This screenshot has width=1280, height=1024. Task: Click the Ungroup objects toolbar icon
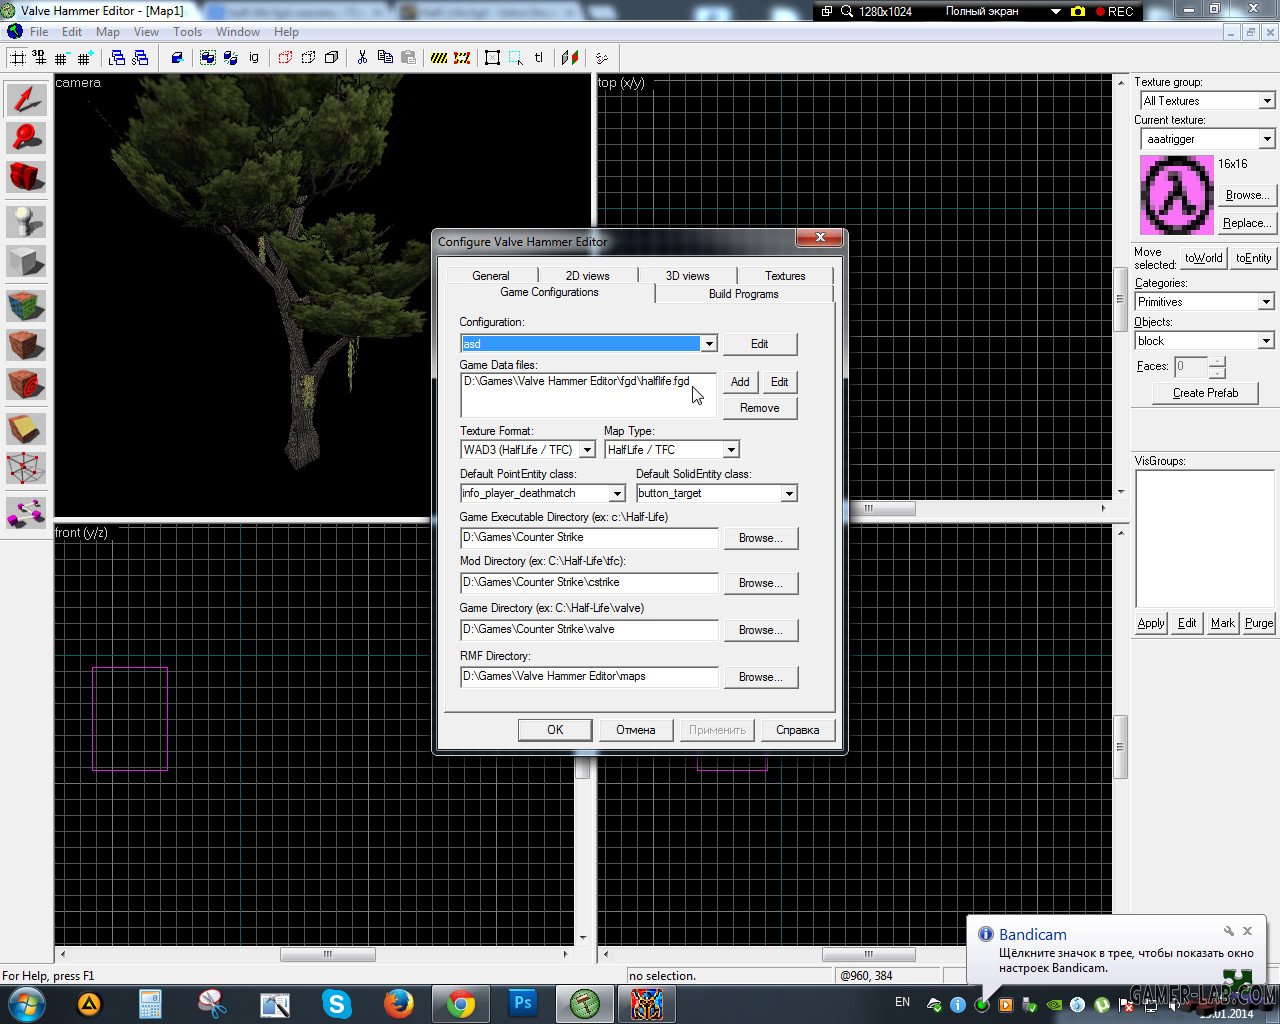click(x=229, y=58)
